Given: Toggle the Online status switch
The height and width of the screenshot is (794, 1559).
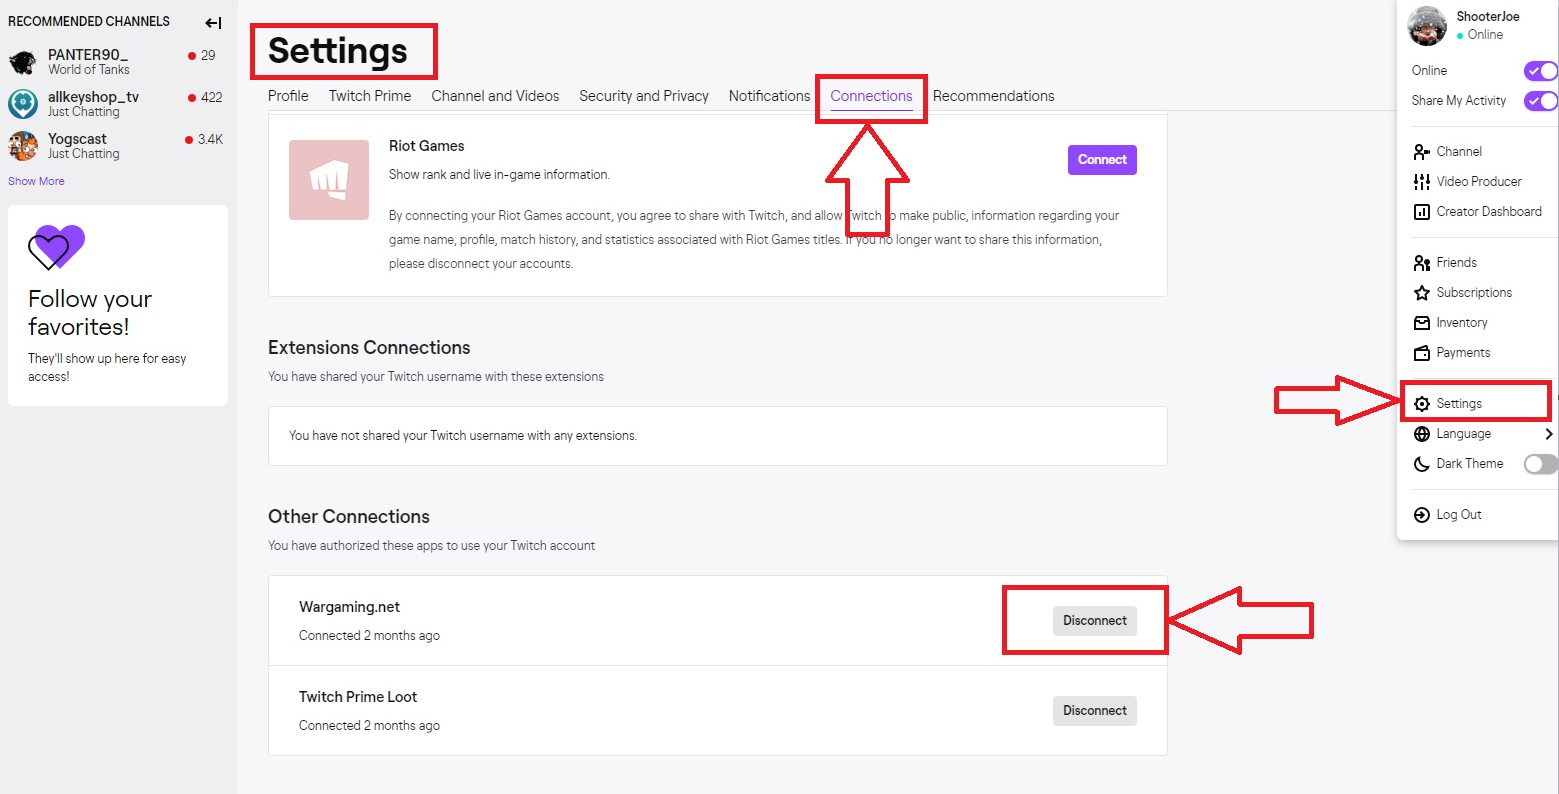Looking at the screenshot, I should coord(1540,71).
